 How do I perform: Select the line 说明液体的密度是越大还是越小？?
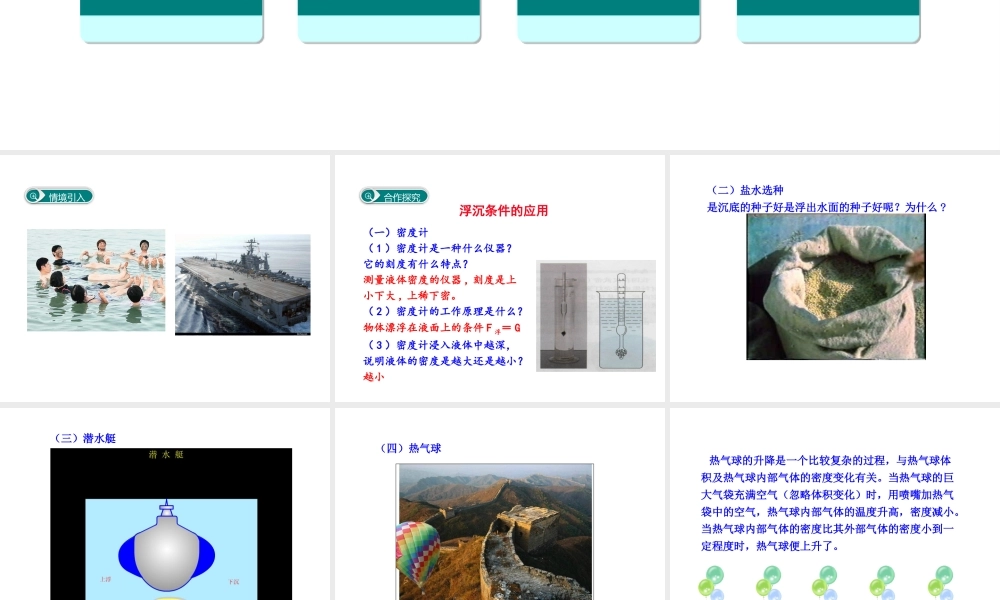point(444,361)
